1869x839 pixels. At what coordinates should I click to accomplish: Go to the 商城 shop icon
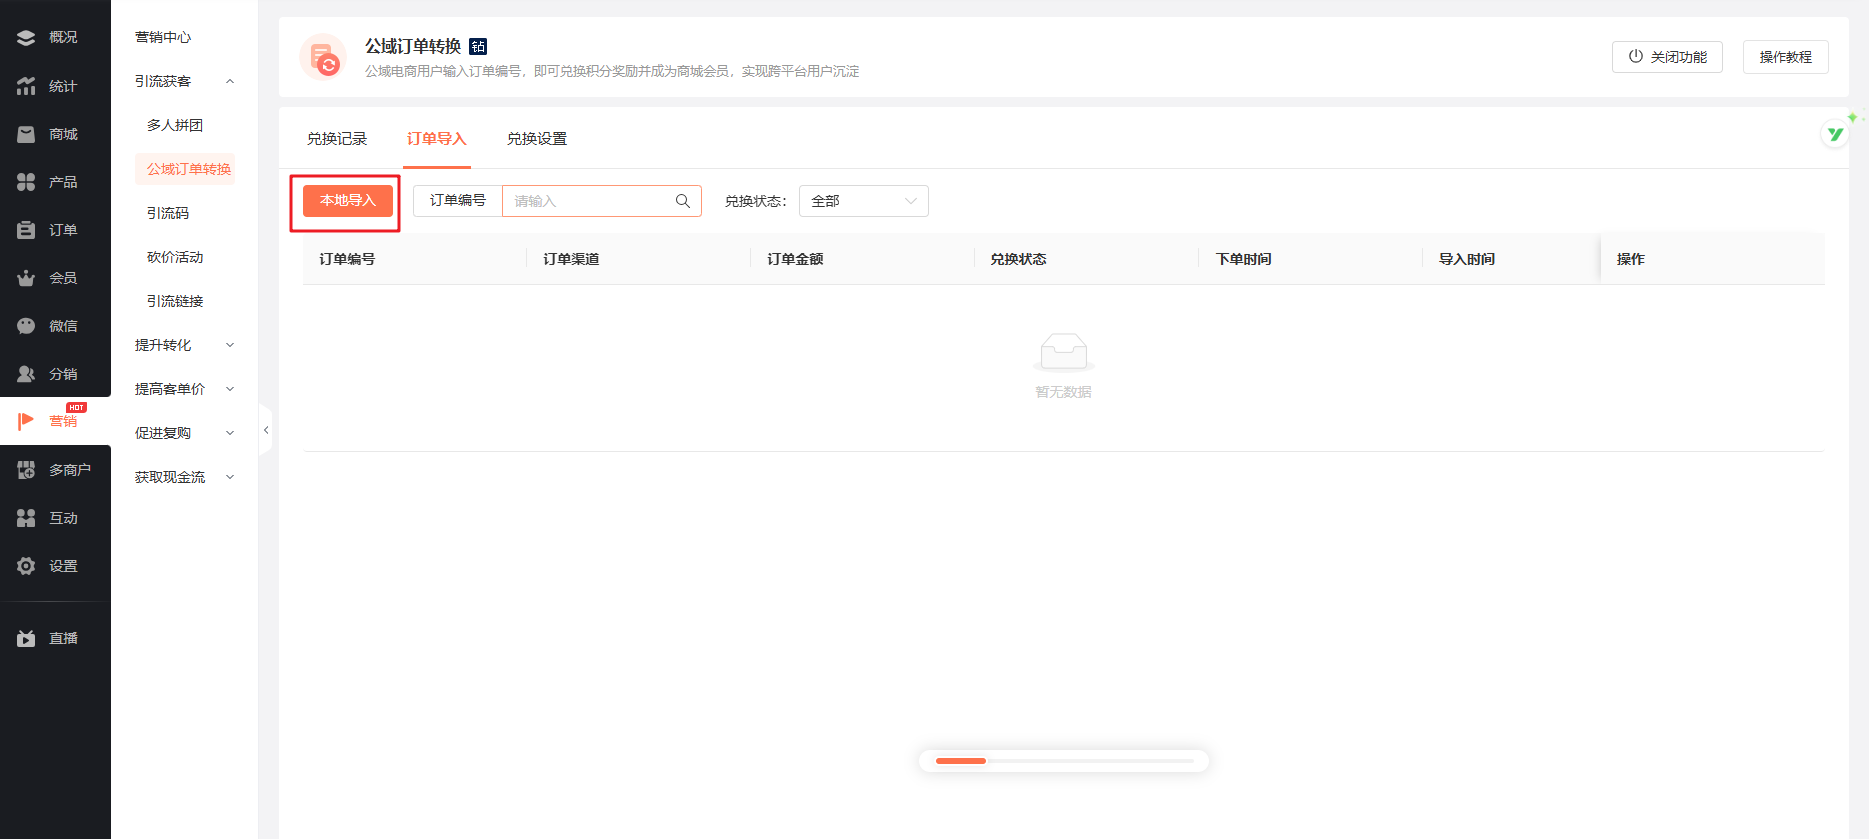[x=27, y=134]
